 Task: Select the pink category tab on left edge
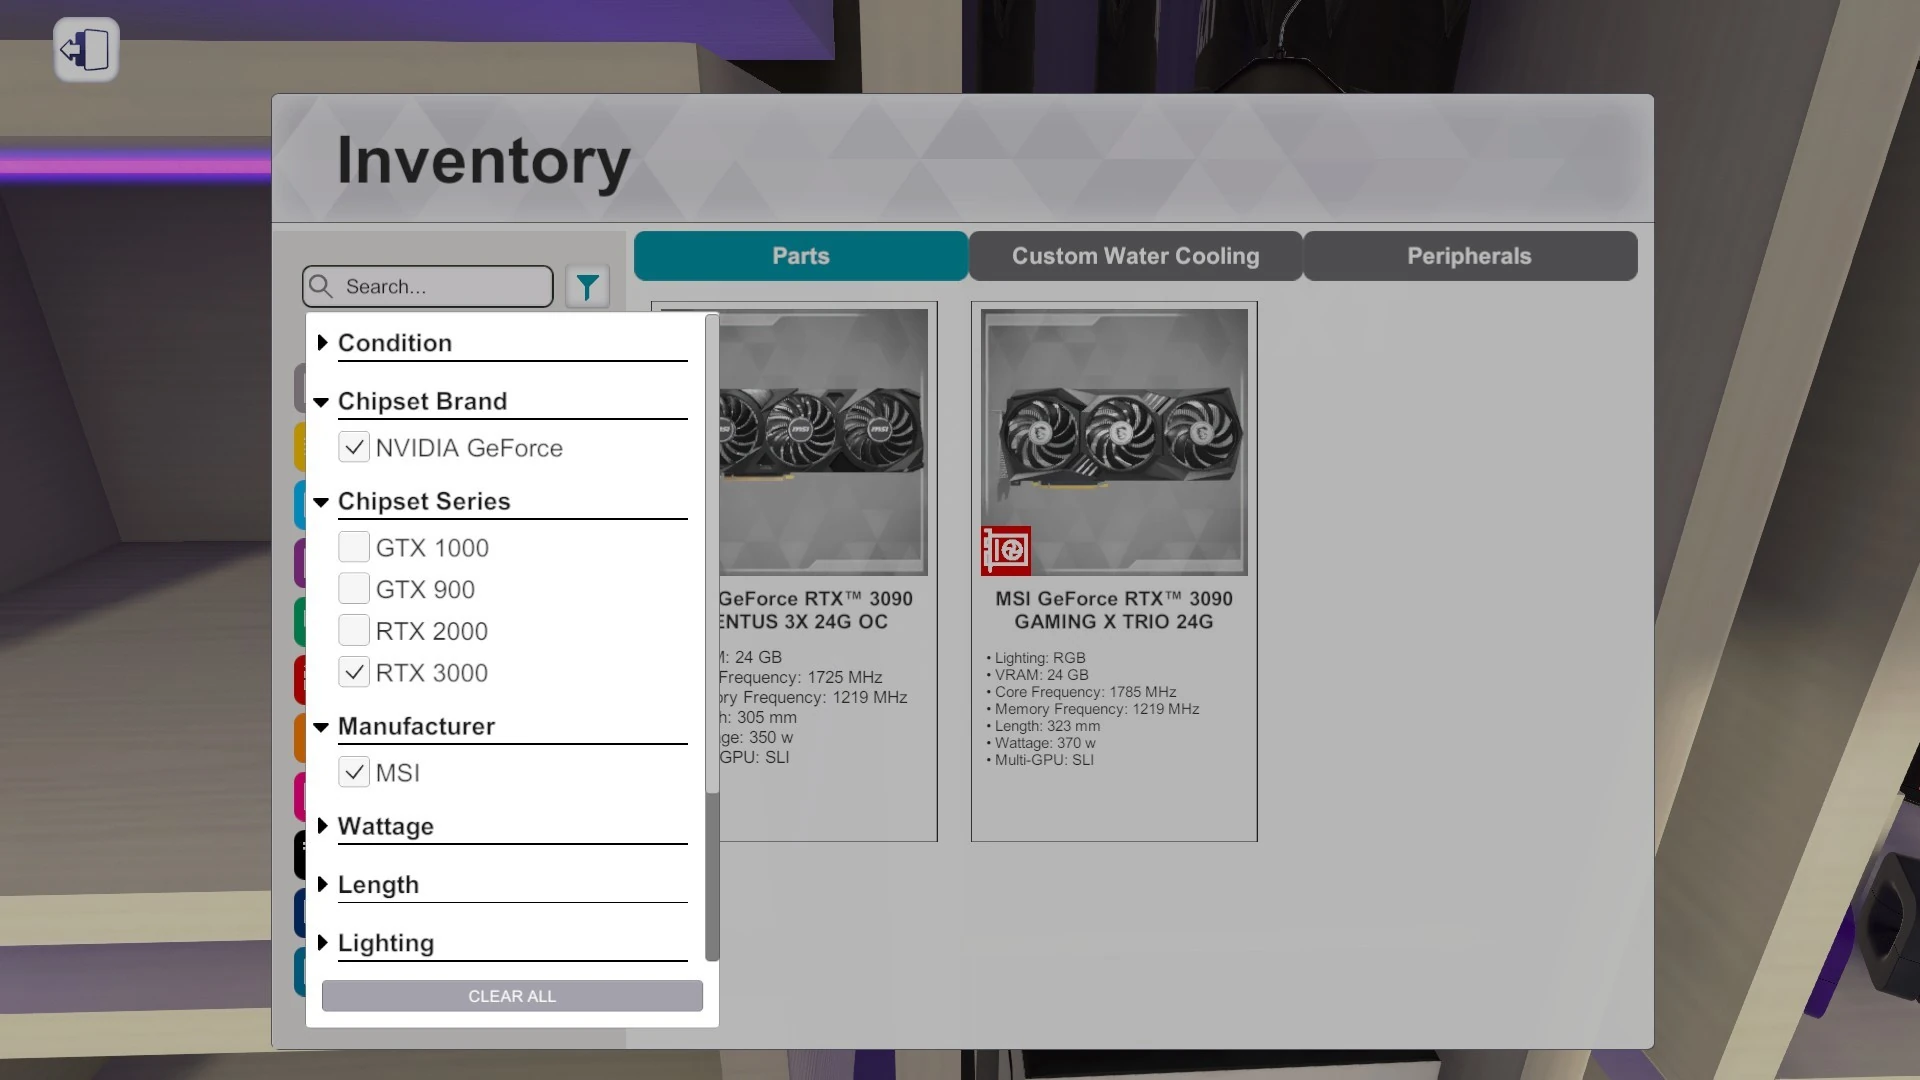(299, 796)
